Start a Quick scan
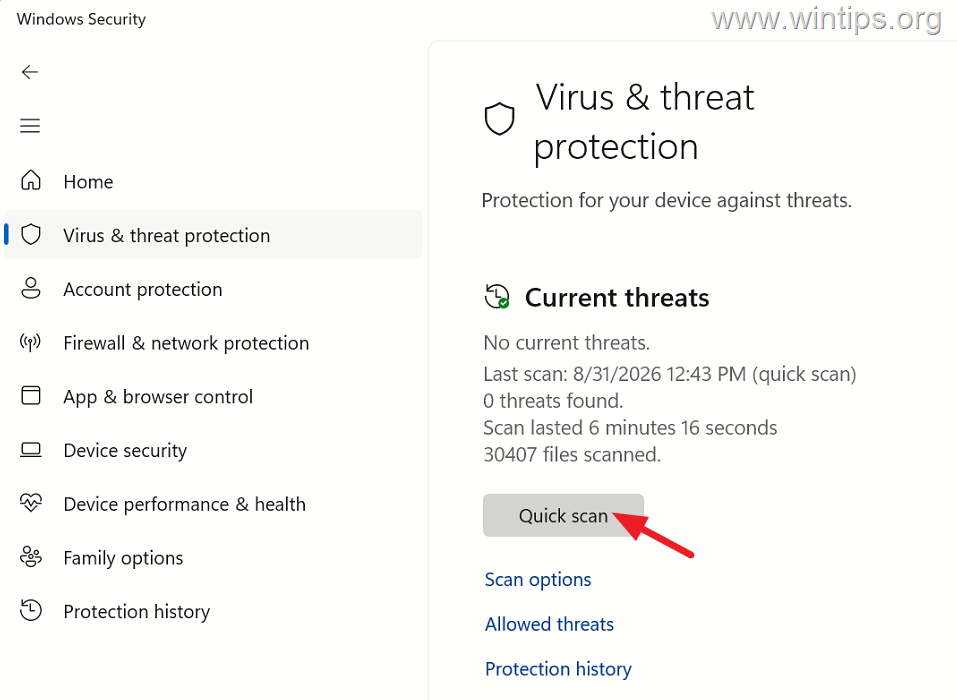 563,516
